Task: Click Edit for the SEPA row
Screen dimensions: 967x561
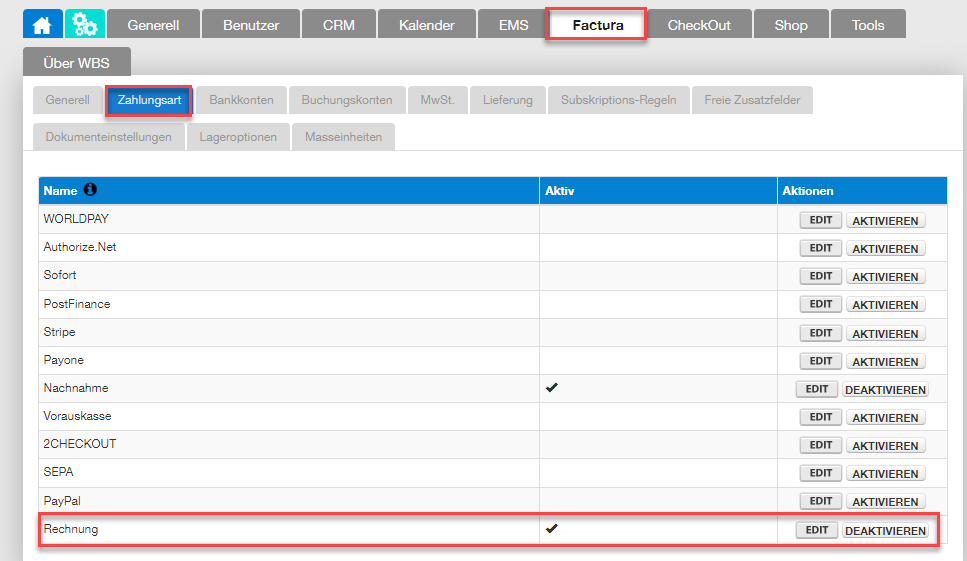Action: [x=820, y=473]
